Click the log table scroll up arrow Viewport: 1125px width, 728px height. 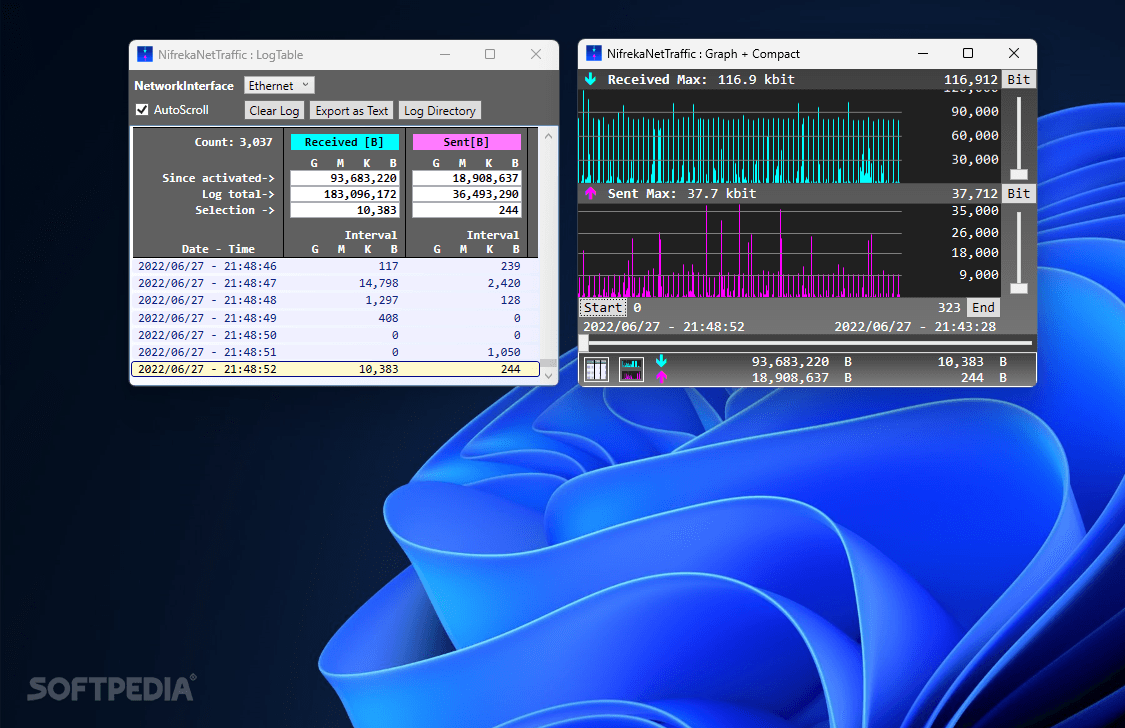548,136
